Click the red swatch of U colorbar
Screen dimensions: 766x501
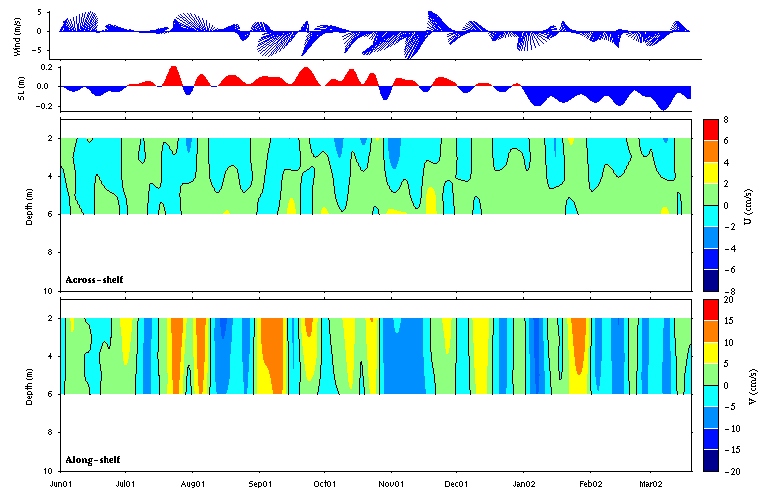tap(711, 130)
